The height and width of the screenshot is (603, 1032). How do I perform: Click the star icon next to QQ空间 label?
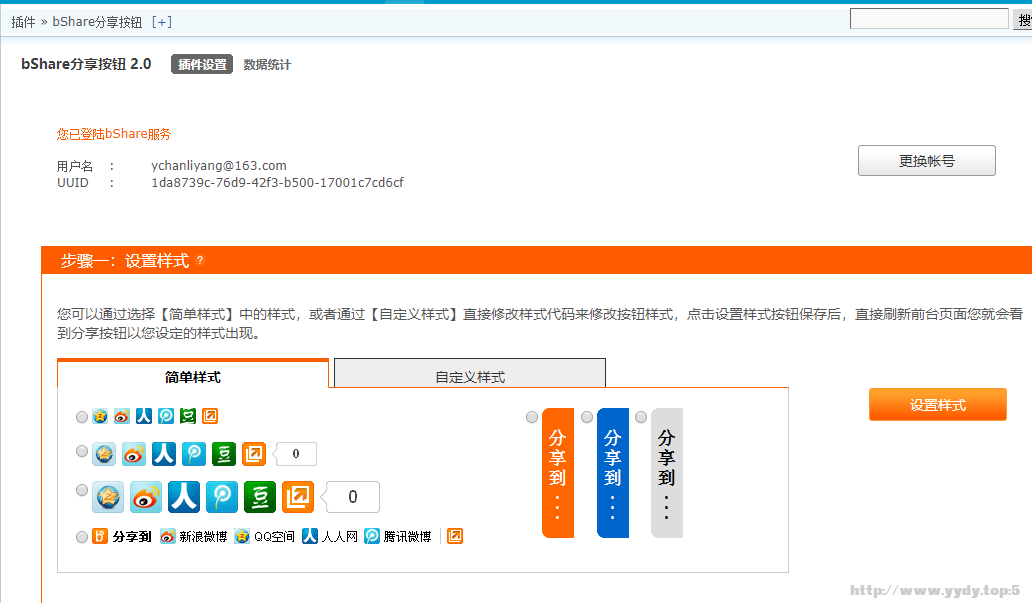242,537
